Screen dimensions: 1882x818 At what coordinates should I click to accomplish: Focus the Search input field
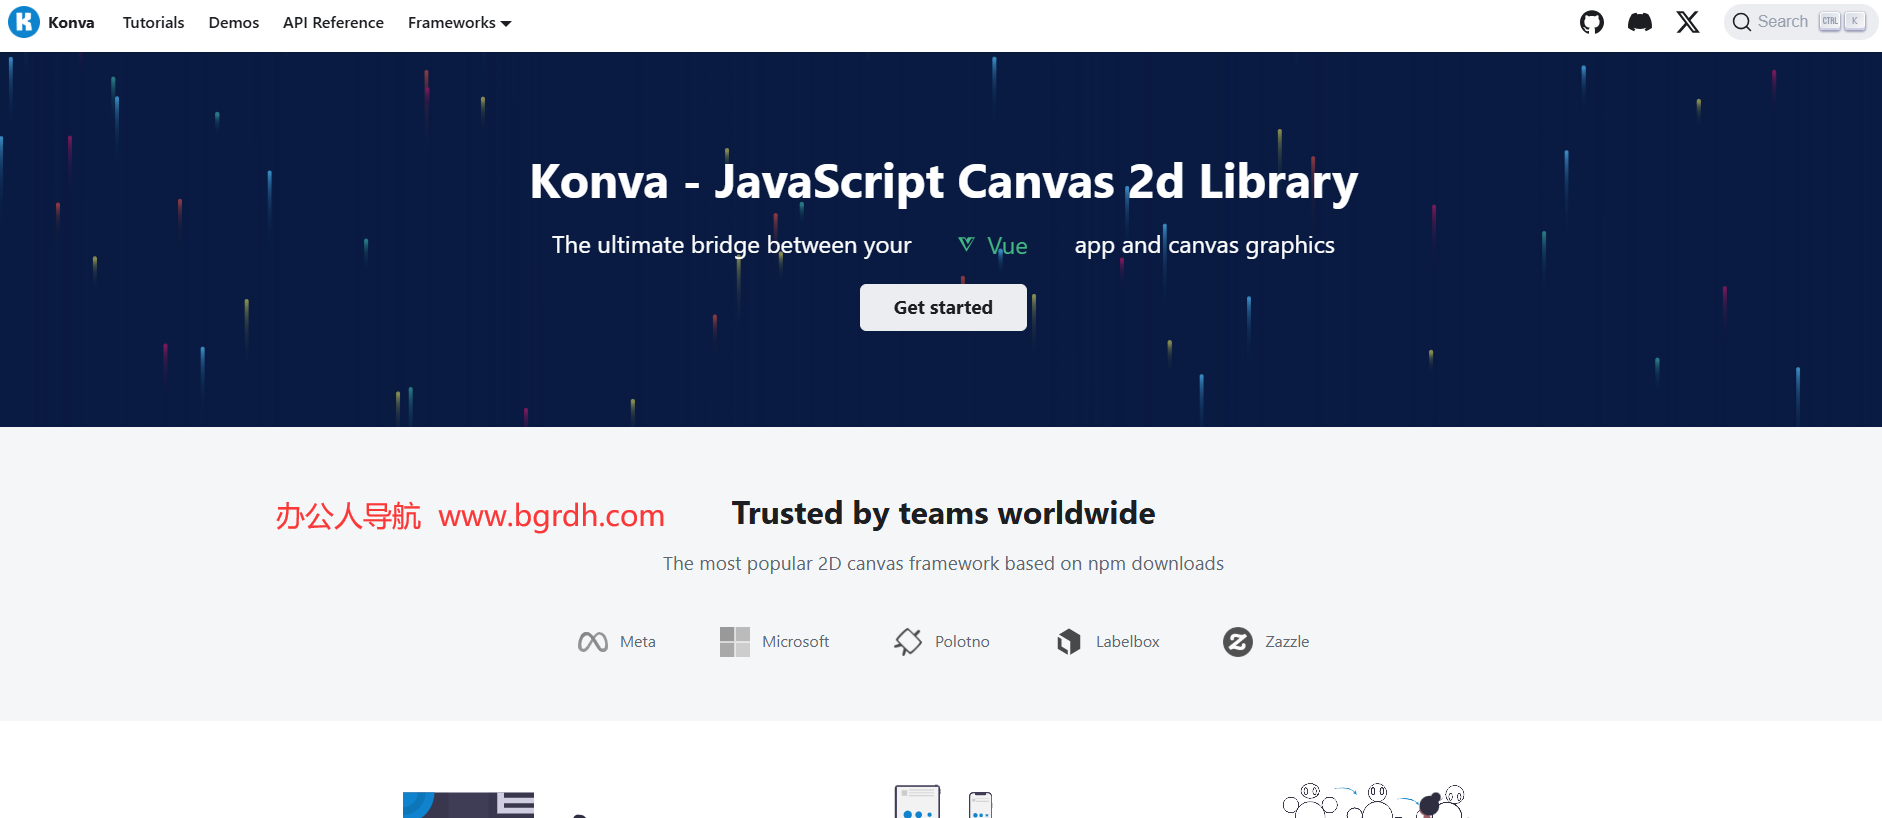point(1801,22)
